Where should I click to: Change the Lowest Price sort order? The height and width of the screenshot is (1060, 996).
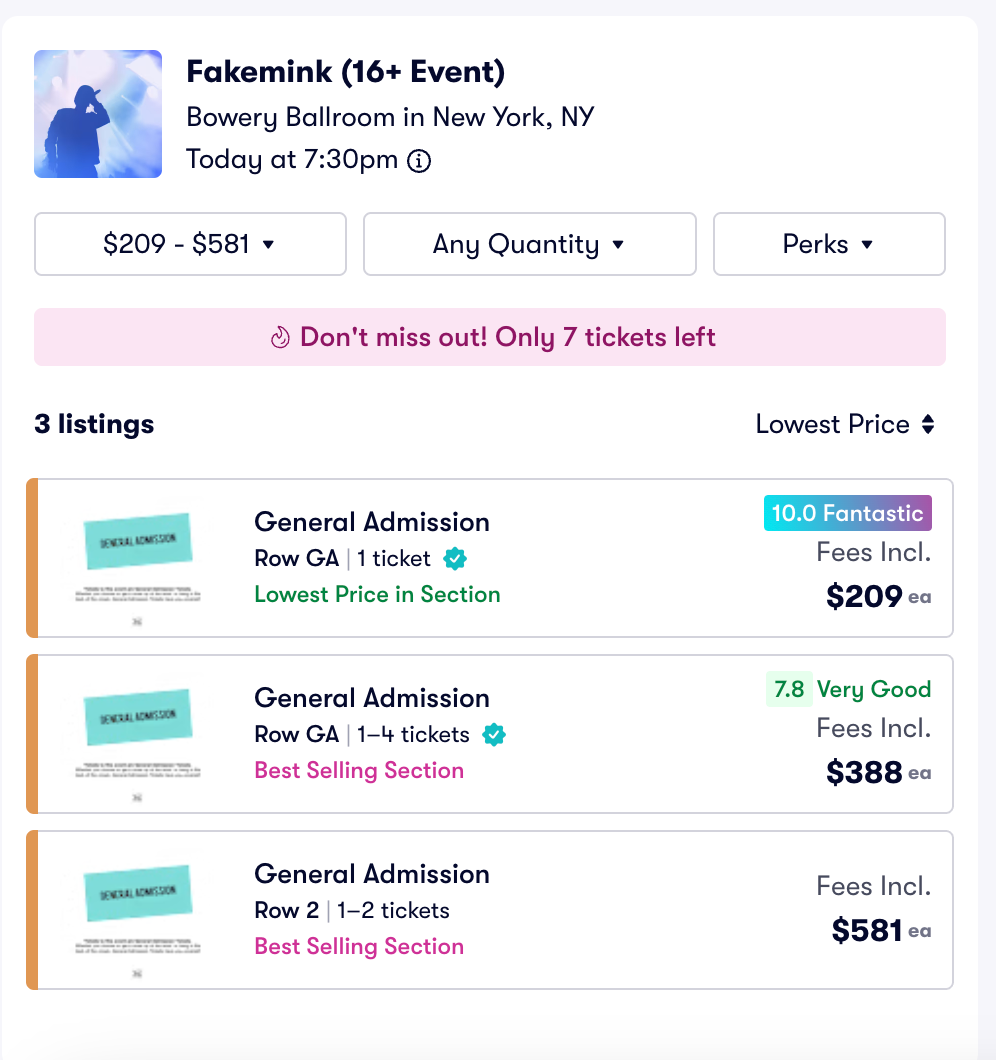pyautogui.click(x=845, y=424)
